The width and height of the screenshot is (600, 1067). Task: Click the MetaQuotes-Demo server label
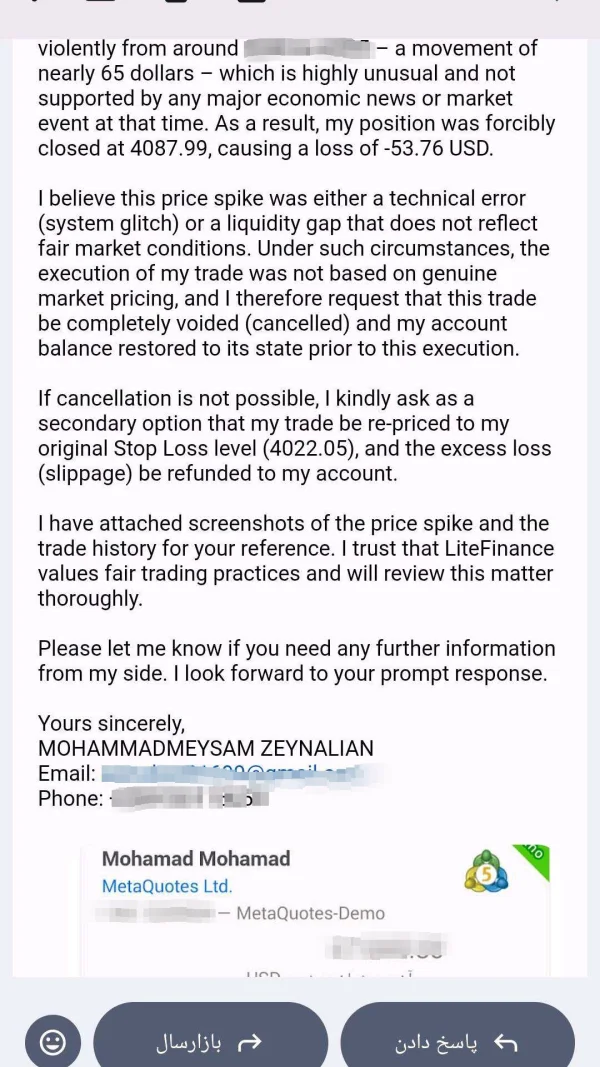coord(310,913)
